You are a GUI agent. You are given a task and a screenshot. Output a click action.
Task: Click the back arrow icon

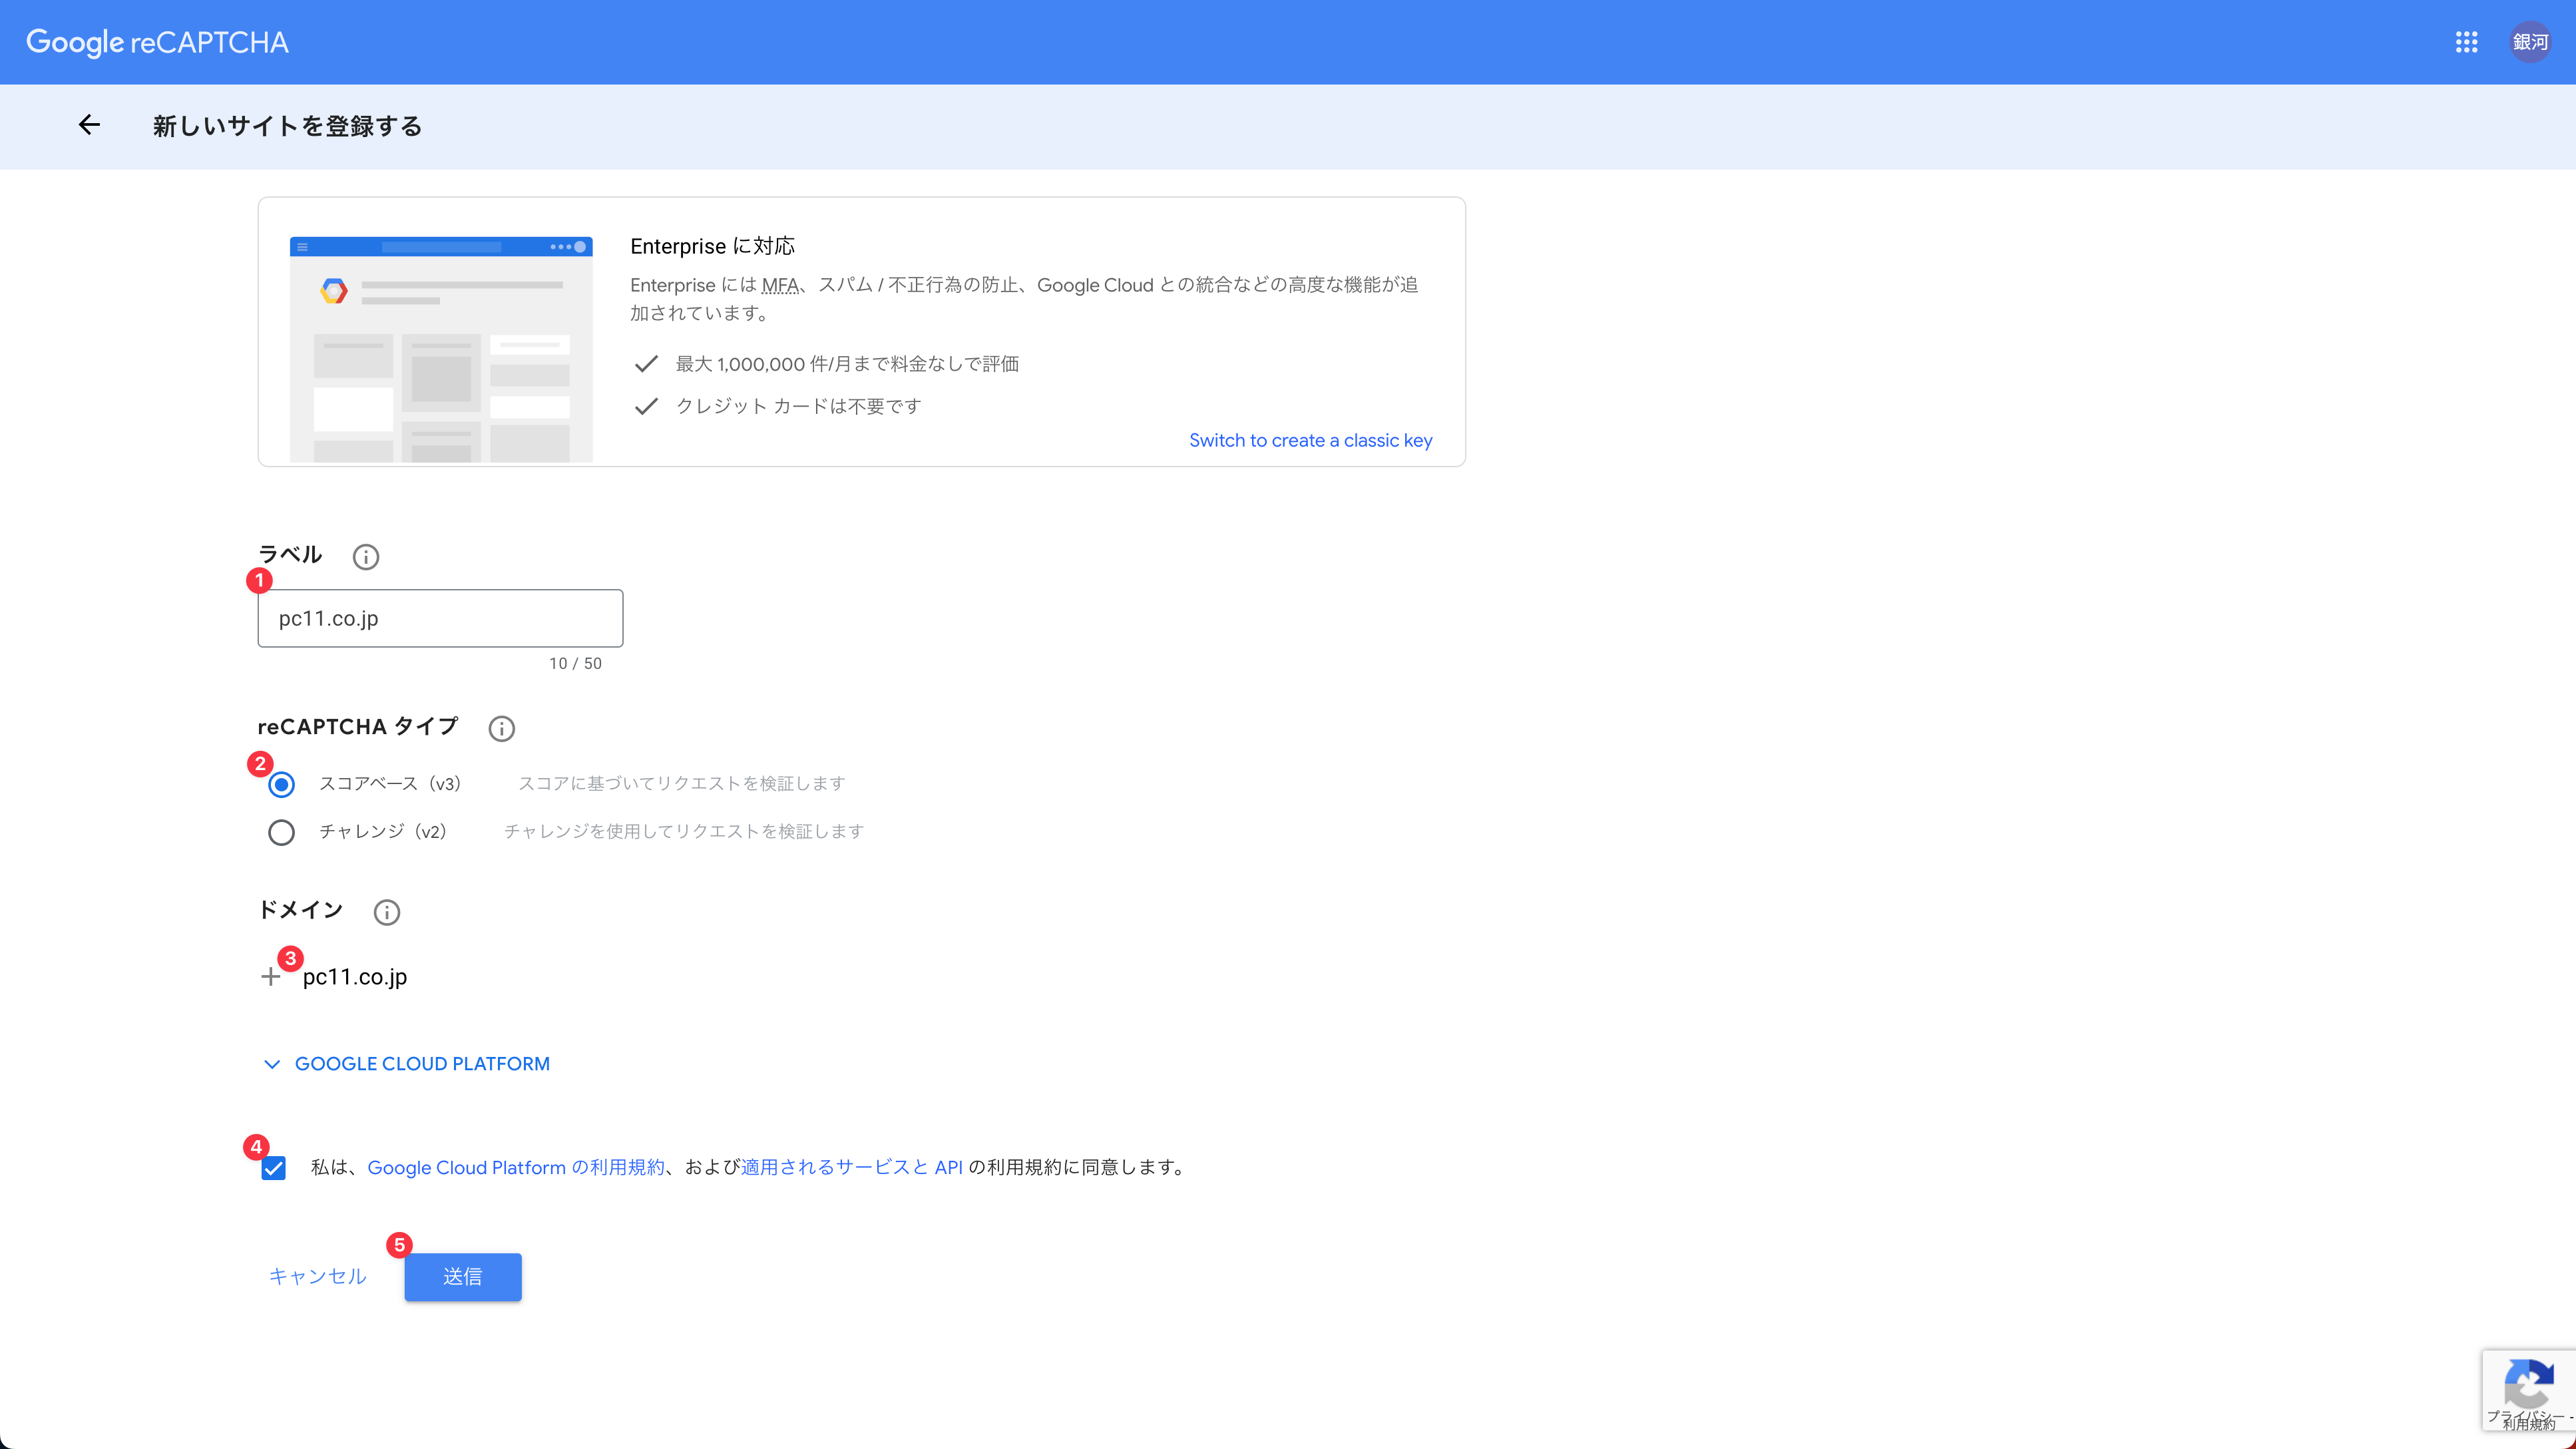(x=89, y=125)
